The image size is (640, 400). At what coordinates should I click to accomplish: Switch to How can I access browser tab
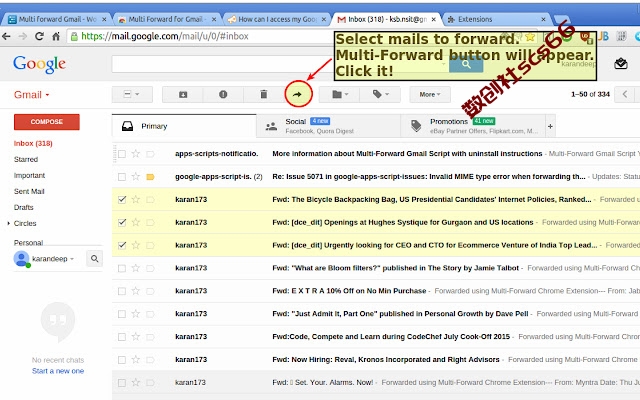276,19
